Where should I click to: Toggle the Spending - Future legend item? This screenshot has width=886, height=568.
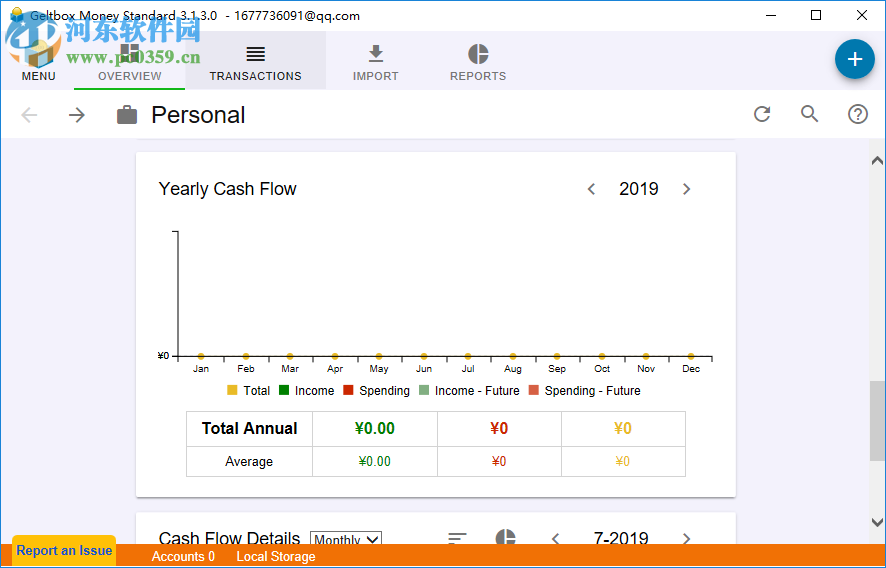coord(584,391)
